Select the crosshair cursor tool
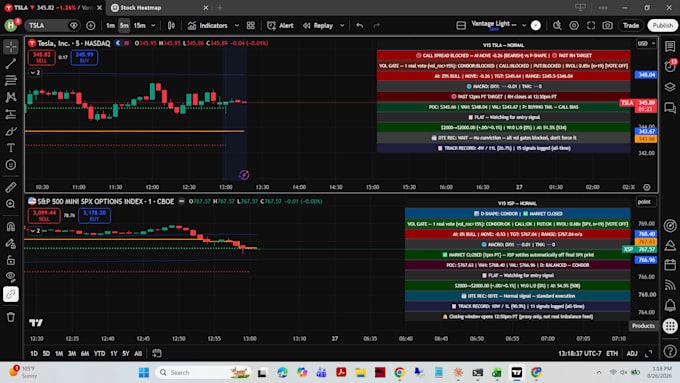 click(x=11, y=46)
